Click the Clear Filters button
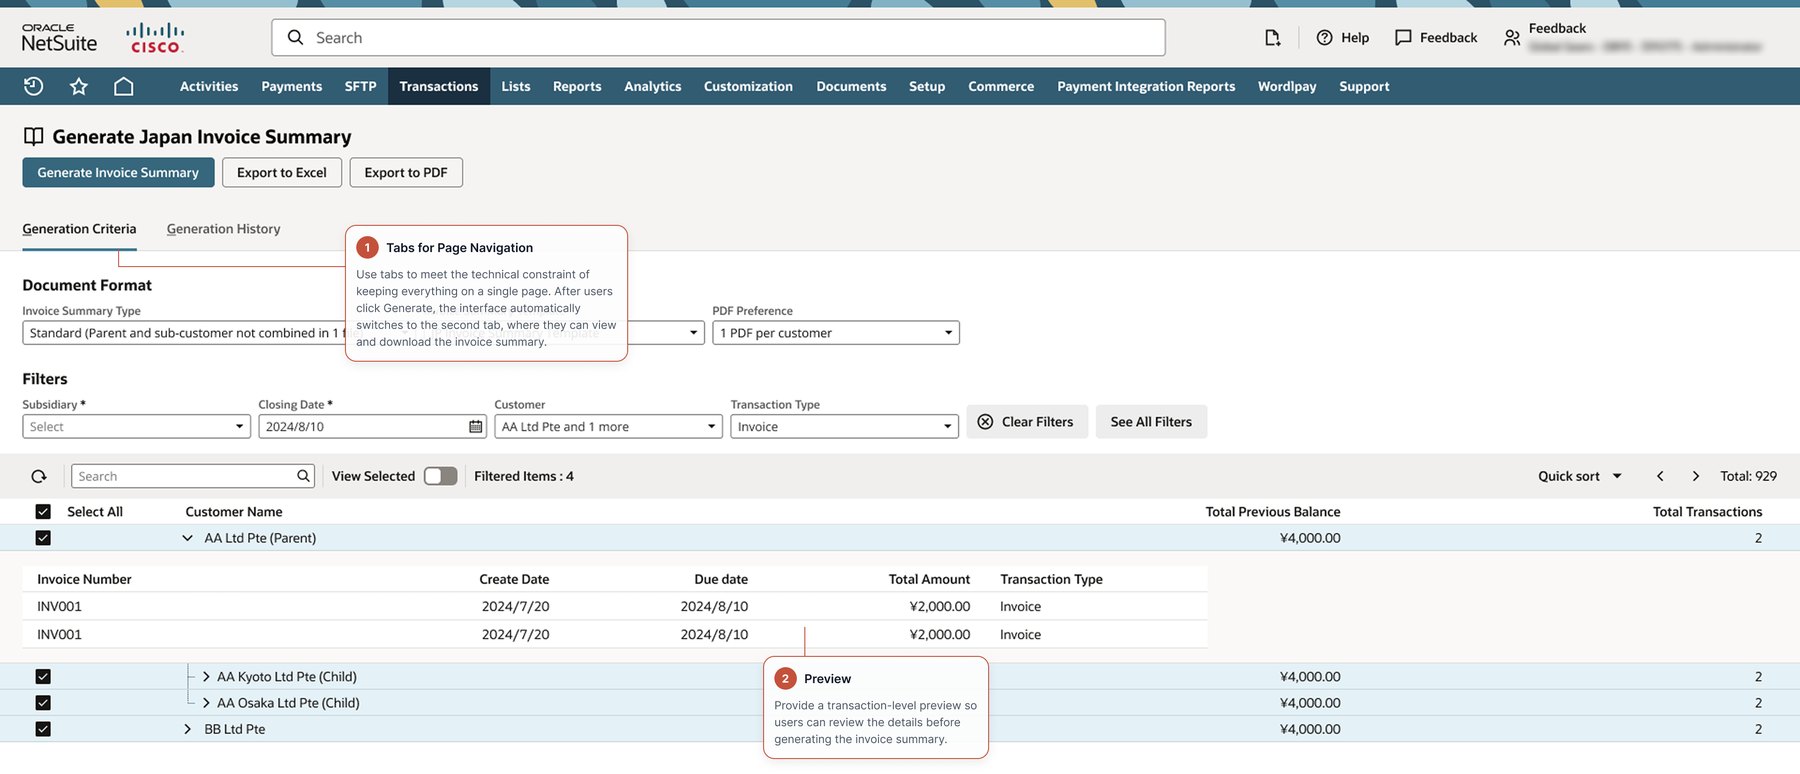Screen dimensions: 1800x774 (1026, 422)
